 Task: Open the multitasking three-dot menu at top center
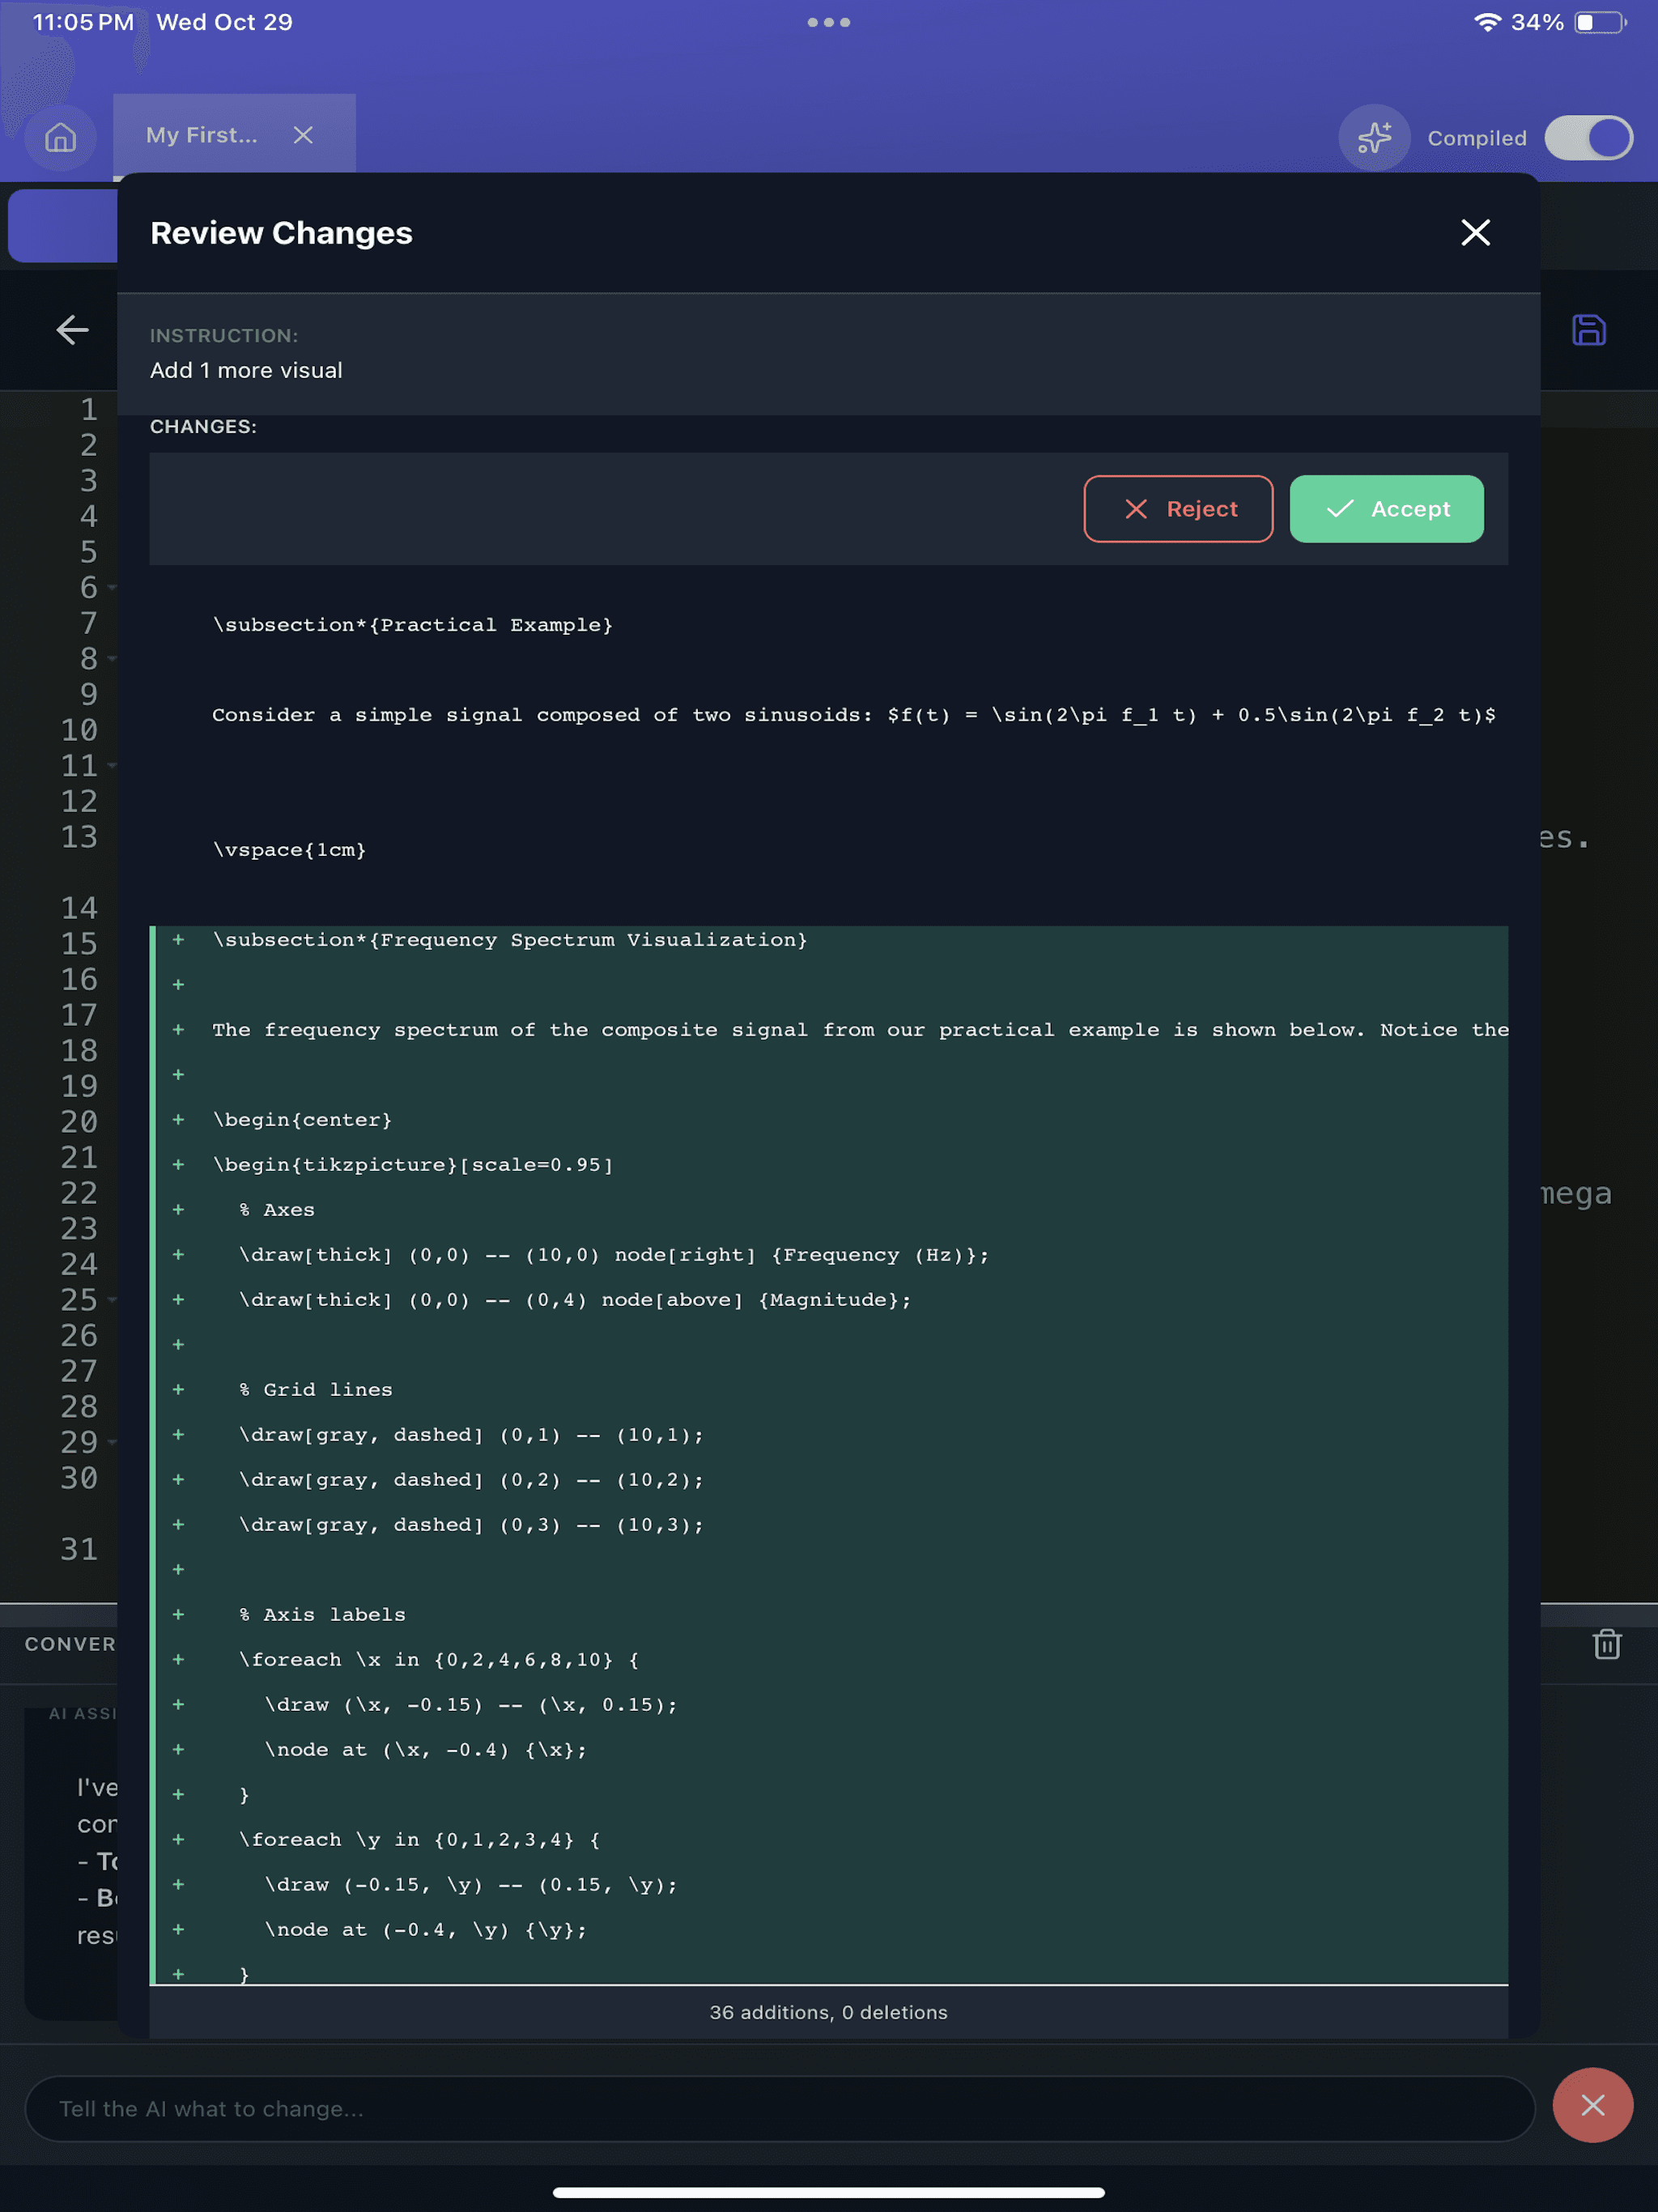[829, 21]
